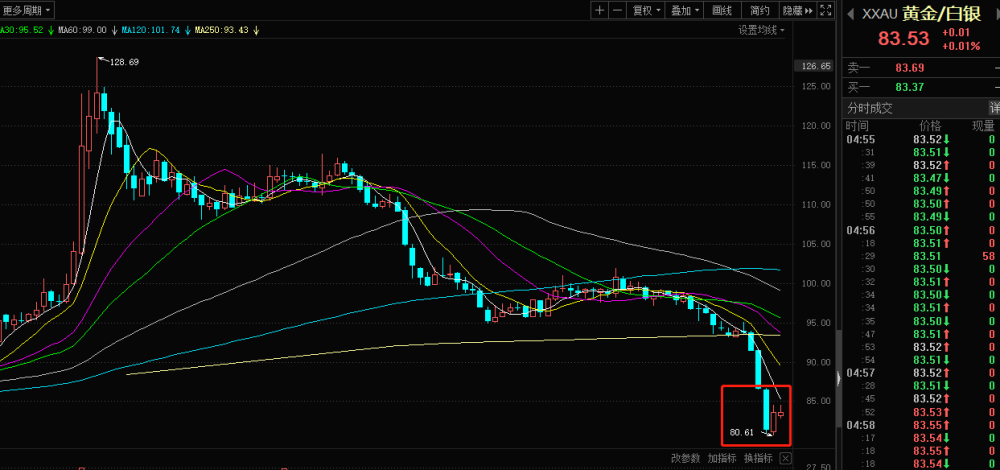The image size is (1000, 470).
Task: Select the MA250:93.43 label
Action: pos(221,29)
